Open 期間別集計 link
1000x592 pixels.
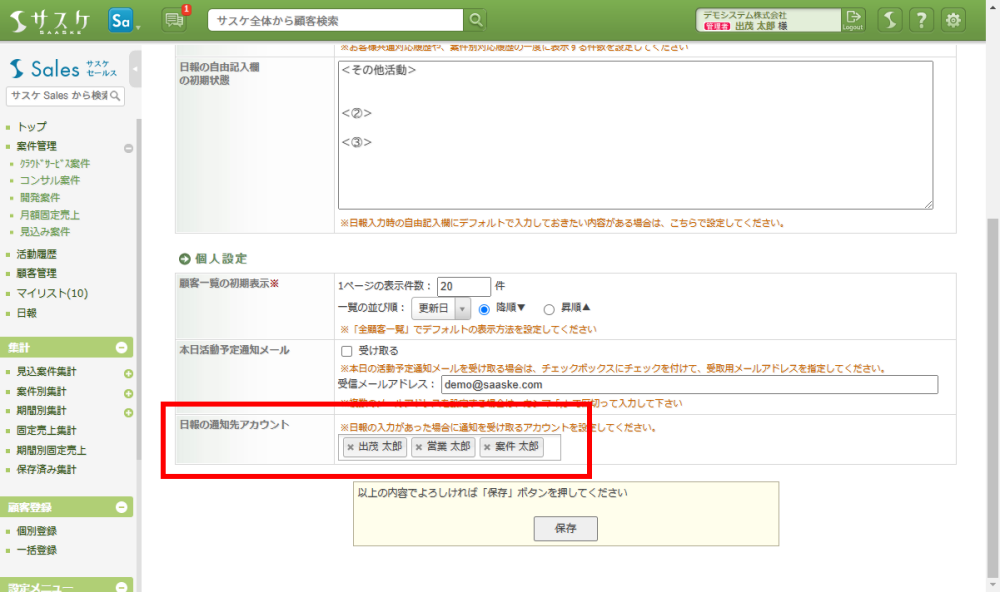pos(41,410)
